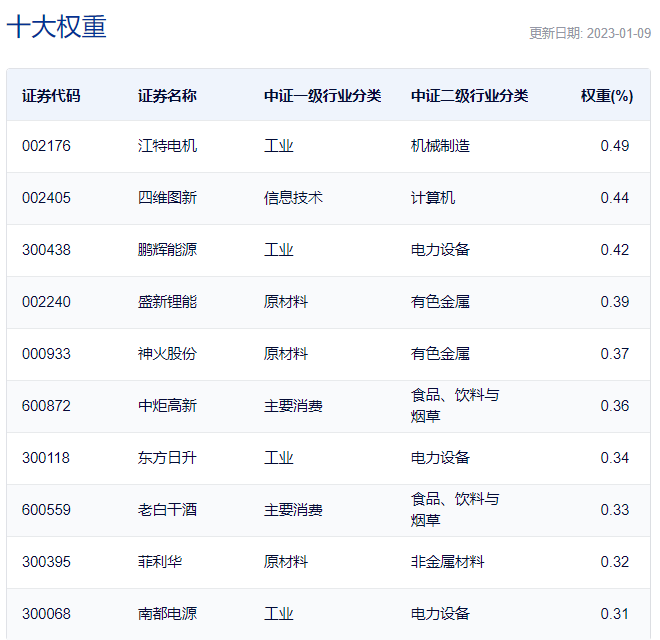Image resolution: width=660 pixels, height=640 pixels.
Task: Click 工业 in the 东方日升 row
Action: coord(279,458)
